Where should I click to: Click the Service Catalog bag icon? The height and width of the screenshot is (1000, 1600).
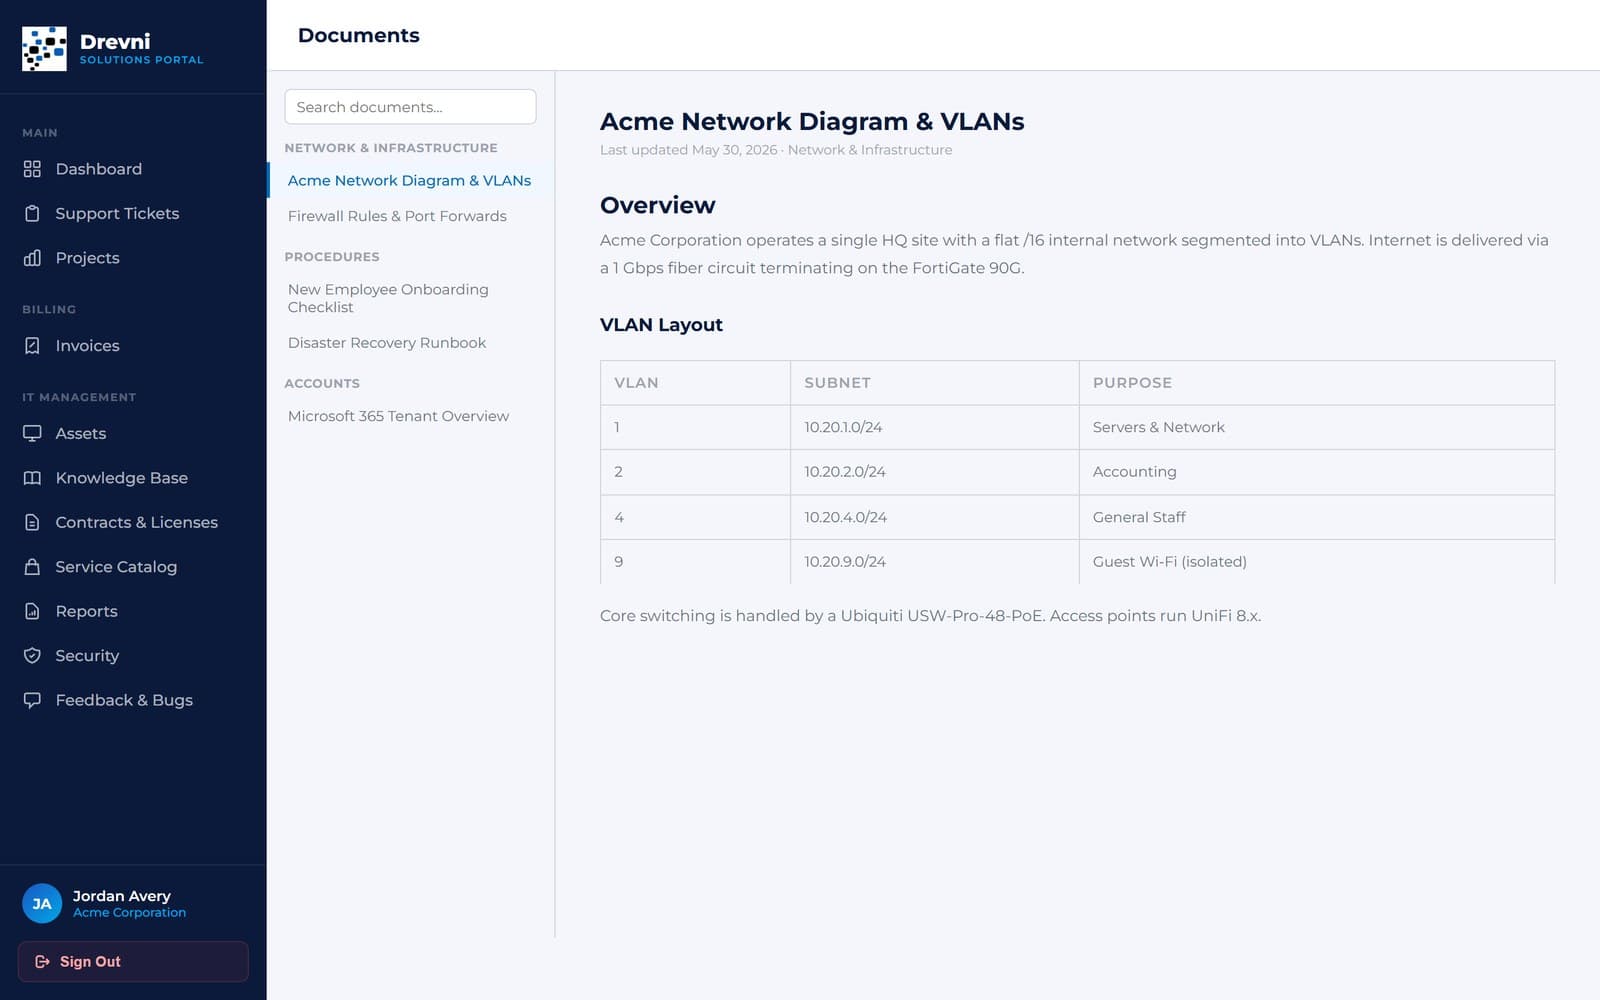[32, 567]
